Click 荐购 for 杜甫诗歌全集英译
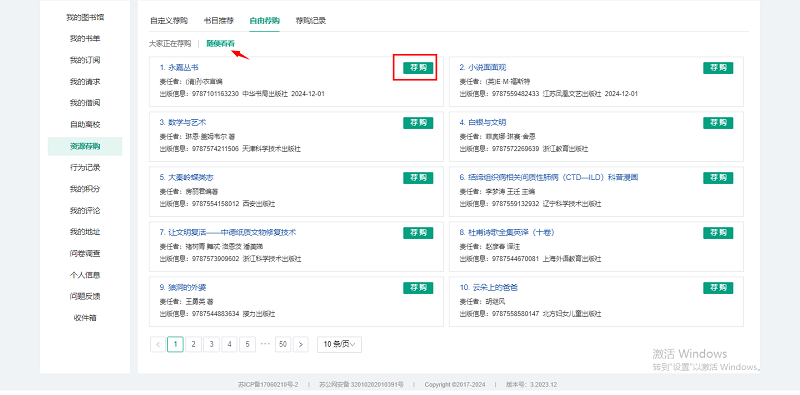 pos(718,233)
